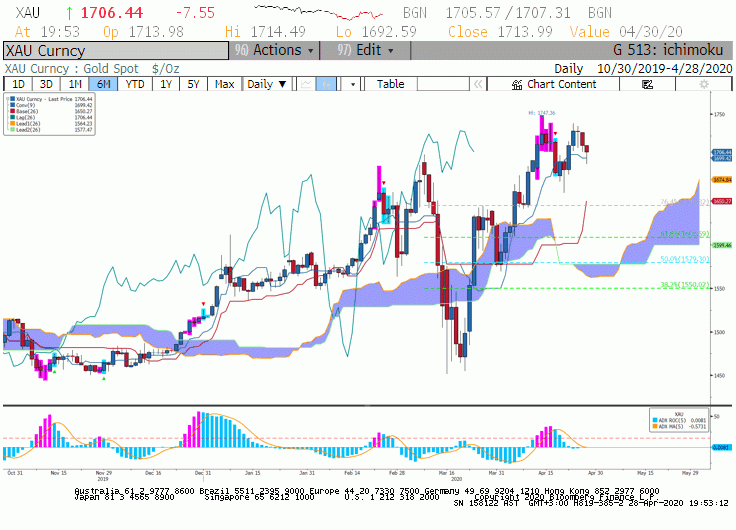Viewport: 736px width, 530px height.
Task: Click XAU Curncy Last Price legend swatch
Action: point(13,99)
